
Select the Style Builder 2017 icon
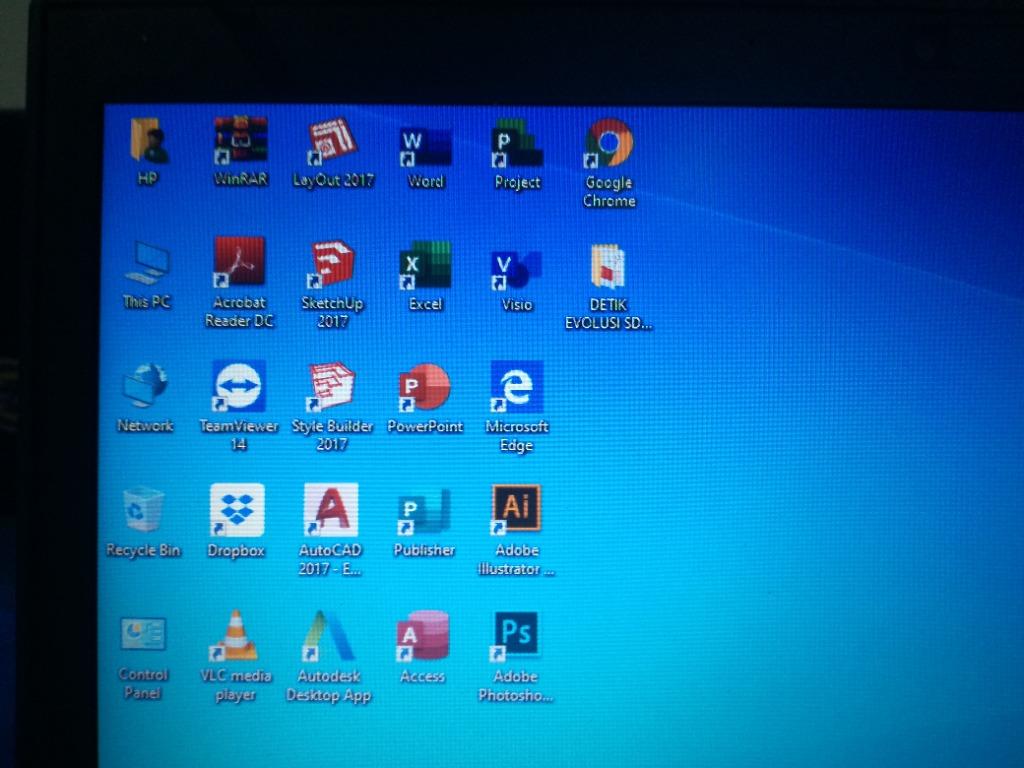(x=332, y=387)
